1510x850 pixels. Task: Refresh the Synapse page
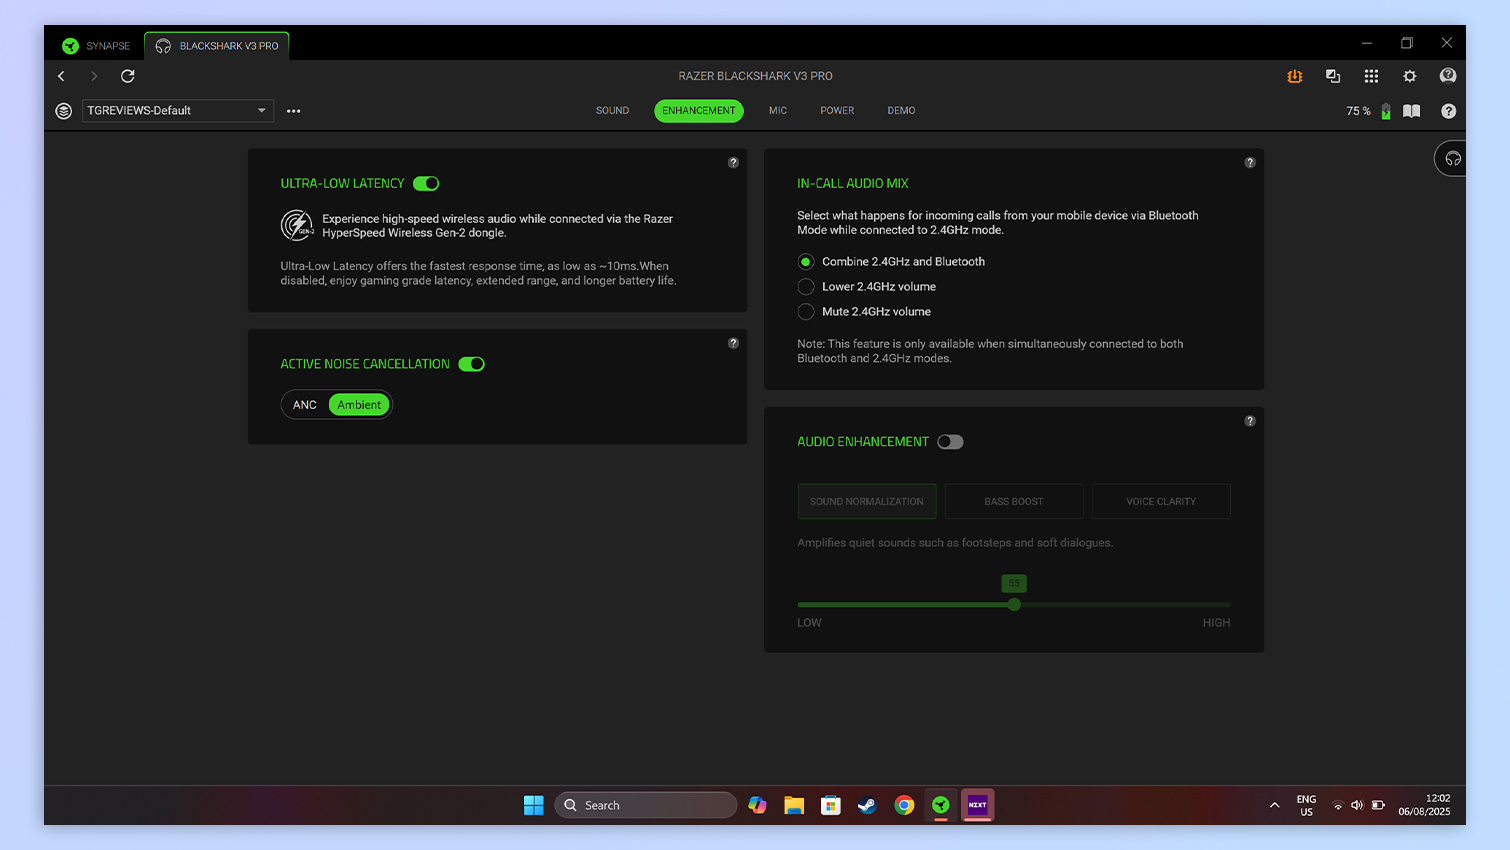click(128, 76)
